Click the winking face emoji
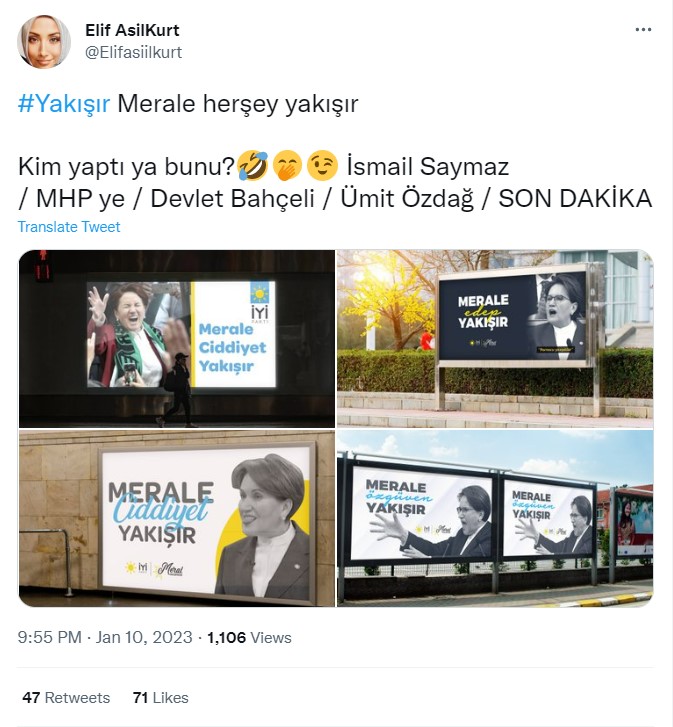Viewport: 673px width, 727px height. (322, 166)
